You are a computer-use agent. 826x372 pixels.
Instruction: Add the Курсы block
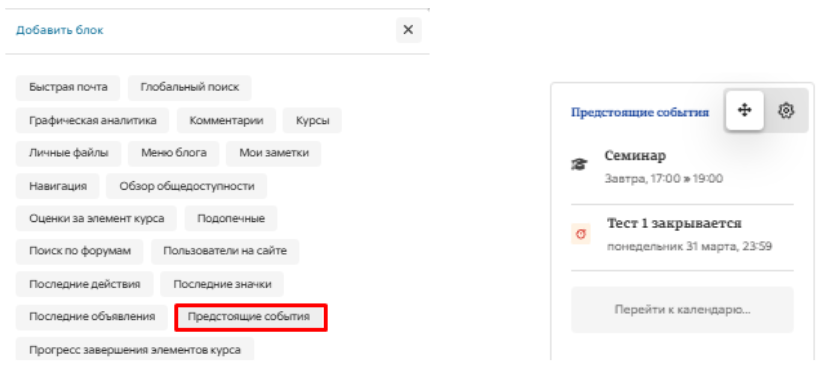click(312, 121)
